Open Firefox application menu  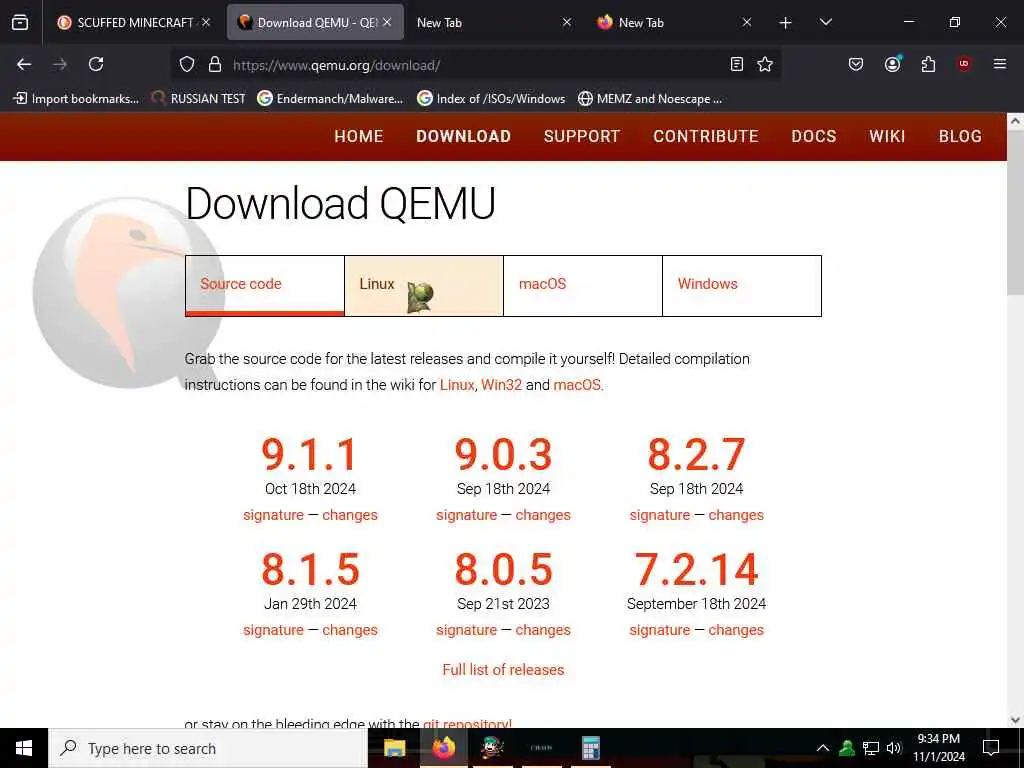click(x=1000, y=64)
